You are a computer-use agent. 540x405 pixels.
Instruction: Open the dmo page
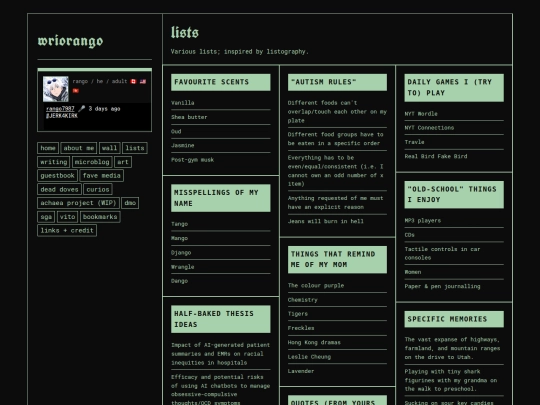click(130, 203)
